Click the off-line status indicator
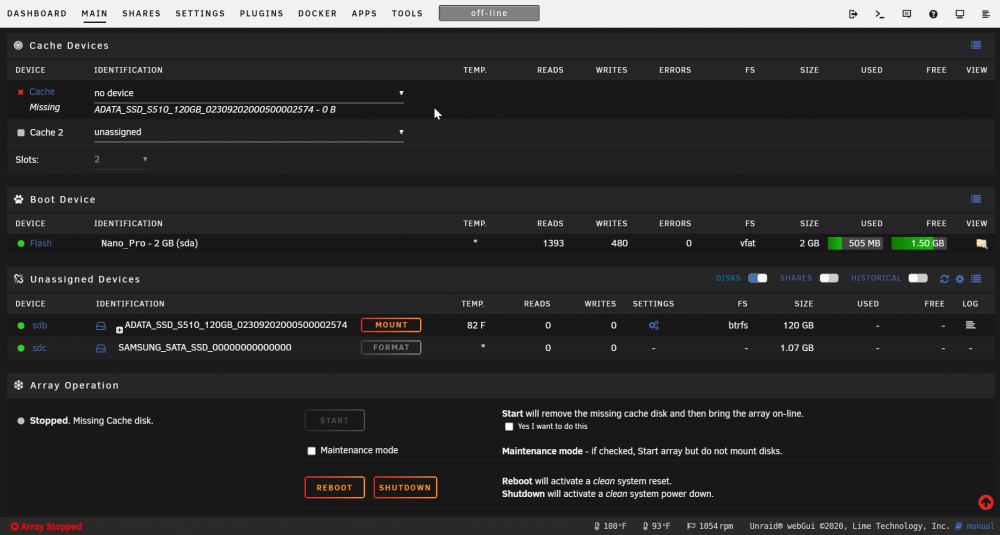The width and height of the screenshot is (1000, 535). tap(489, 13)
